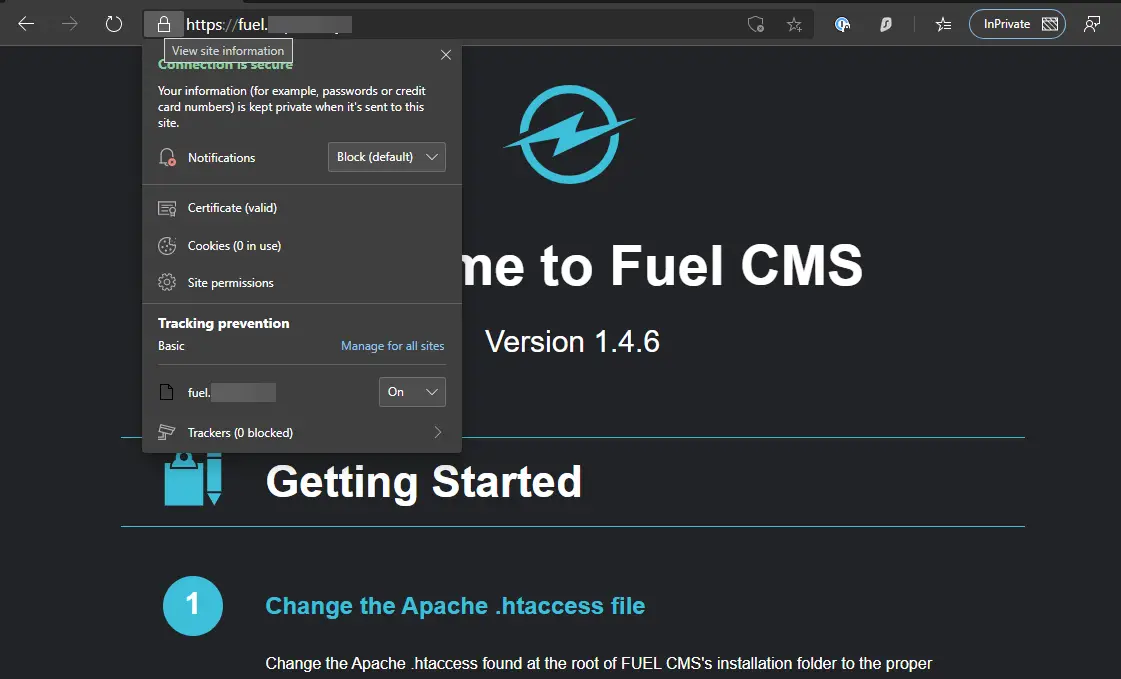Click the certificate icon in the popup
The height and width of the screenshot is (679, 1121).
[167, 208]
